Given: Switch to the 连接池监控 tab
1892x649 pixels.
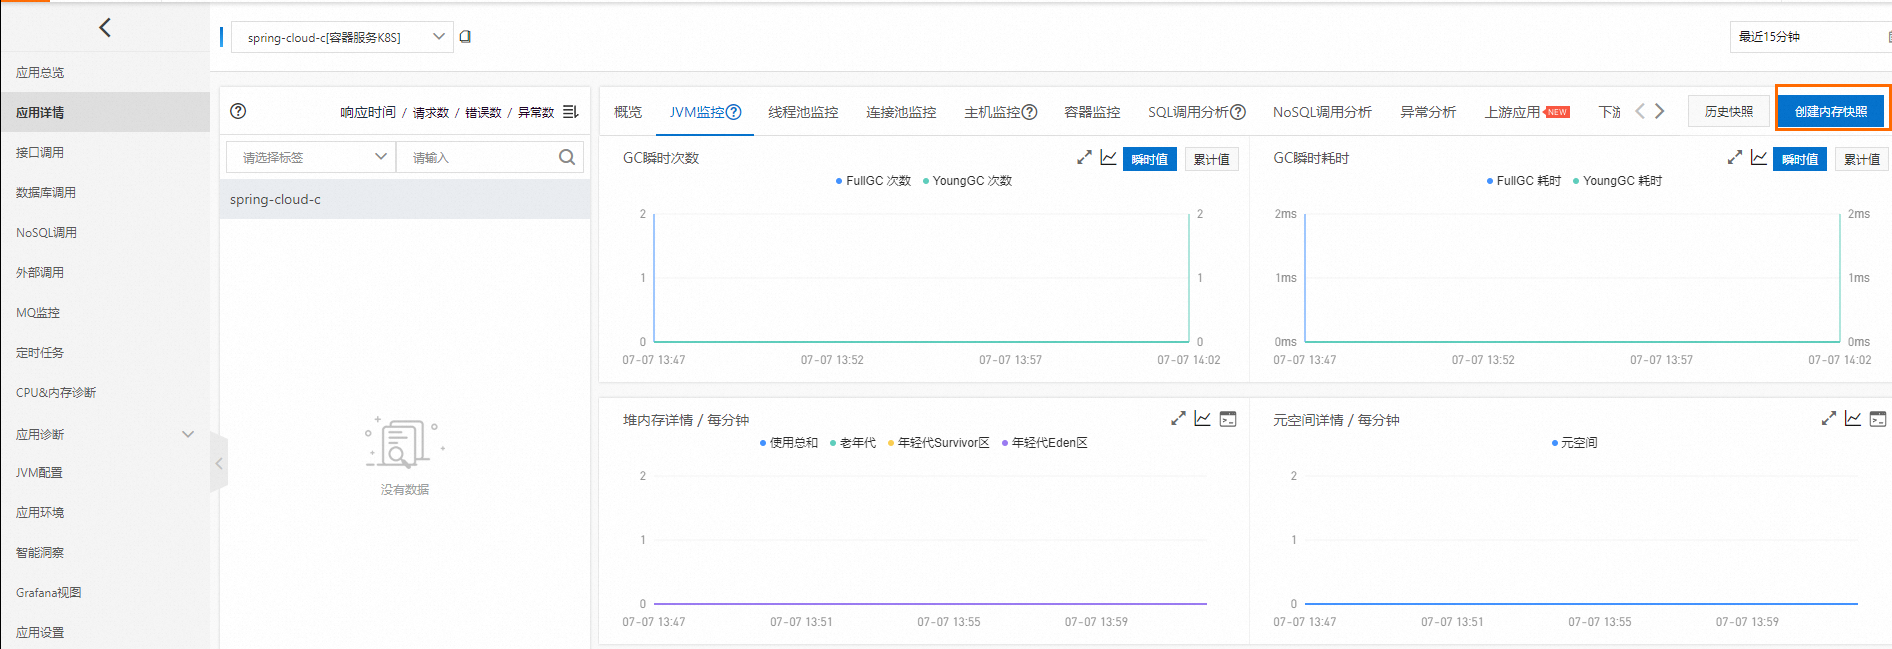Looking at the screenshot, I should coord(901,112).
